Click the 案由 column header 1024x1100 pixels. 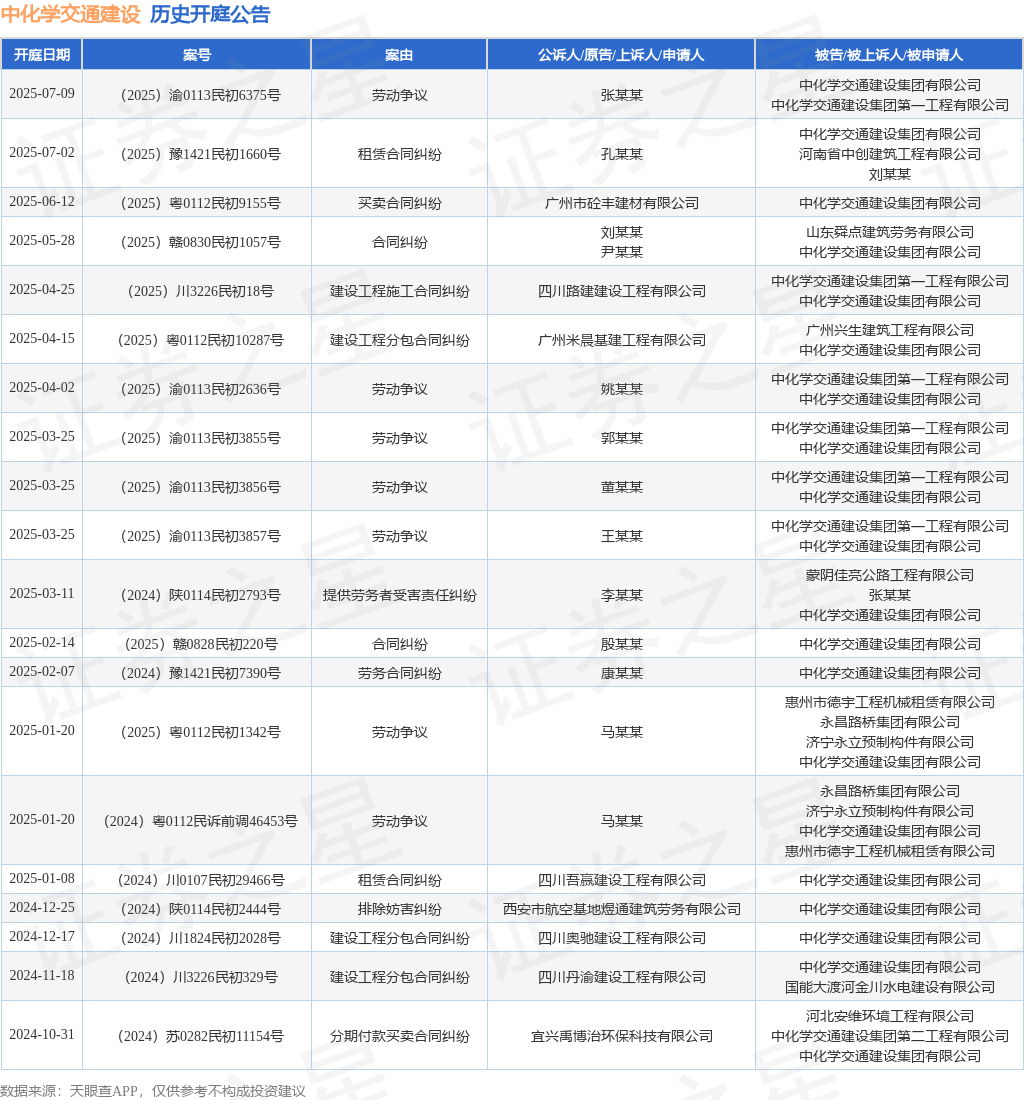[399, 55]
